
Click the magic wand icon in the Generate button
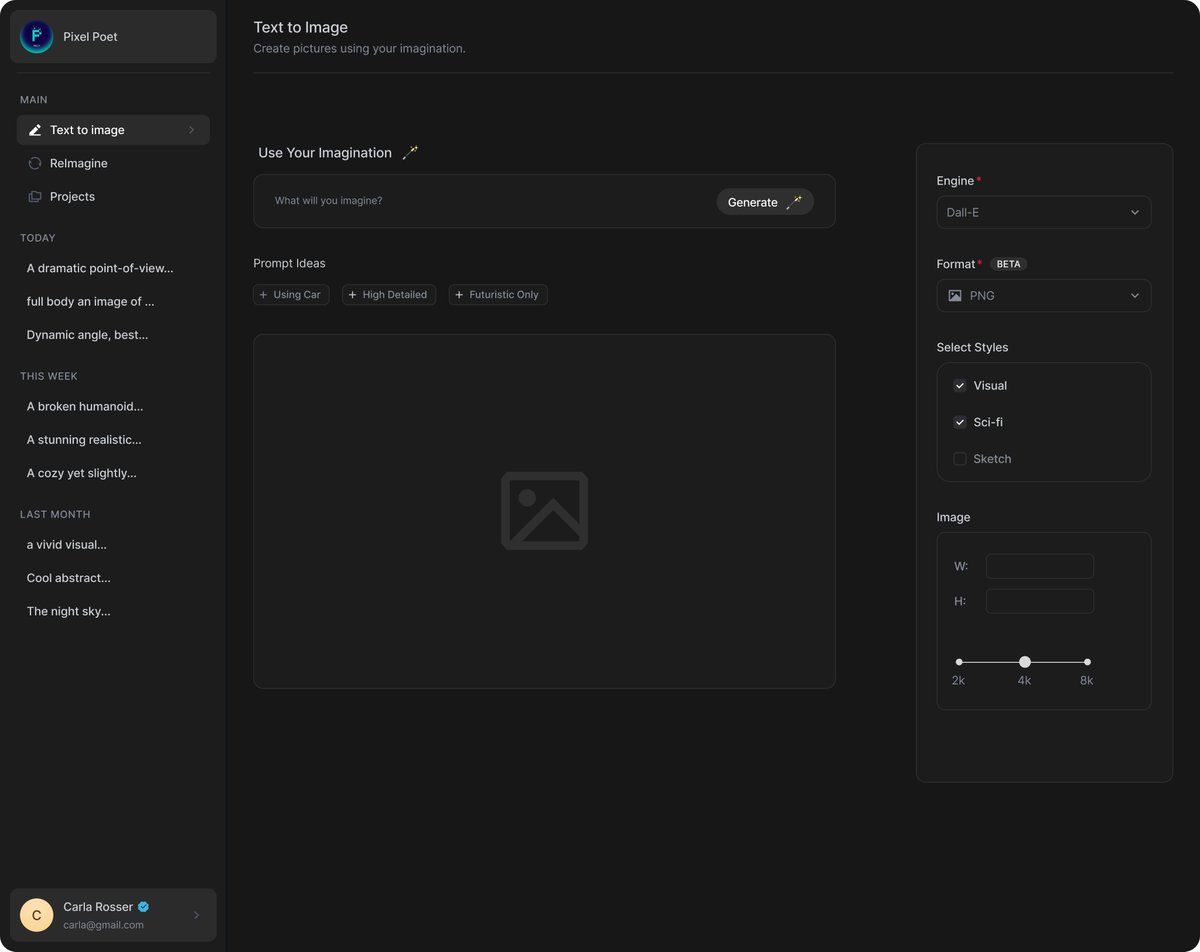click(x=794, y=202)
